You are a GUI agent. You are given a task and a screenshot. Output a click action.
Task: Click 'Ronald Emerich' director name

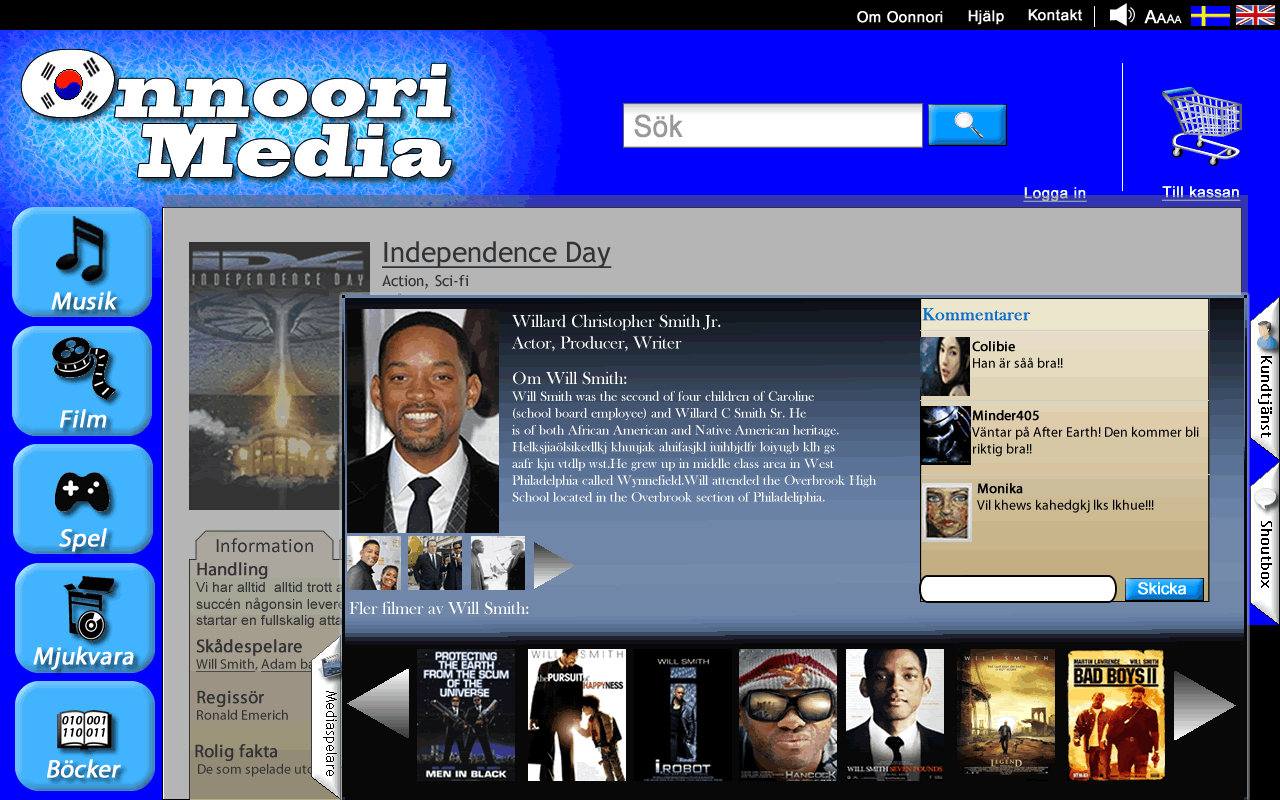pyautogui.click(x=242, y=716)
